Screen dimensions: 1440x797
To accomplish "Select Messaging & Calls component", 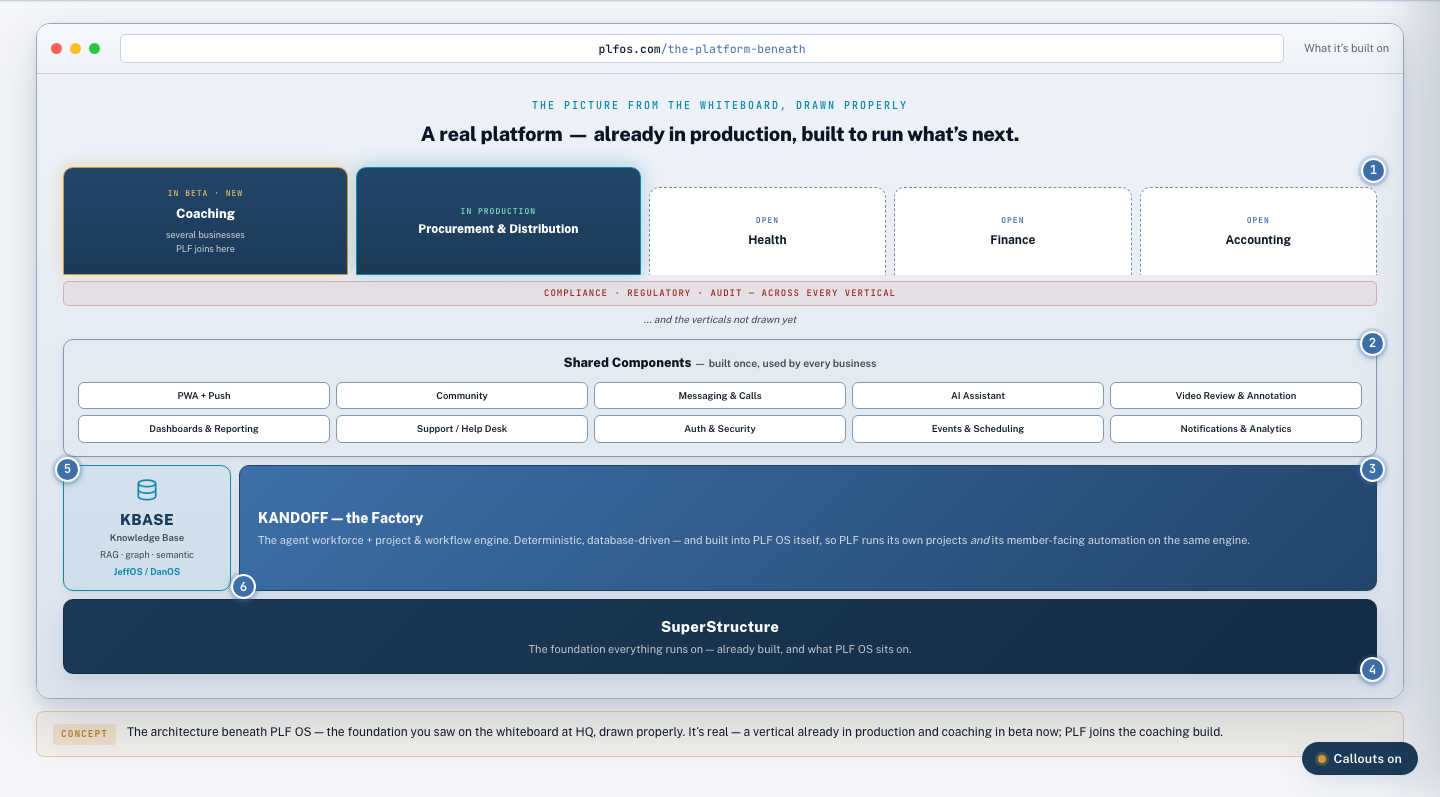I will click(x=720, y=395).
